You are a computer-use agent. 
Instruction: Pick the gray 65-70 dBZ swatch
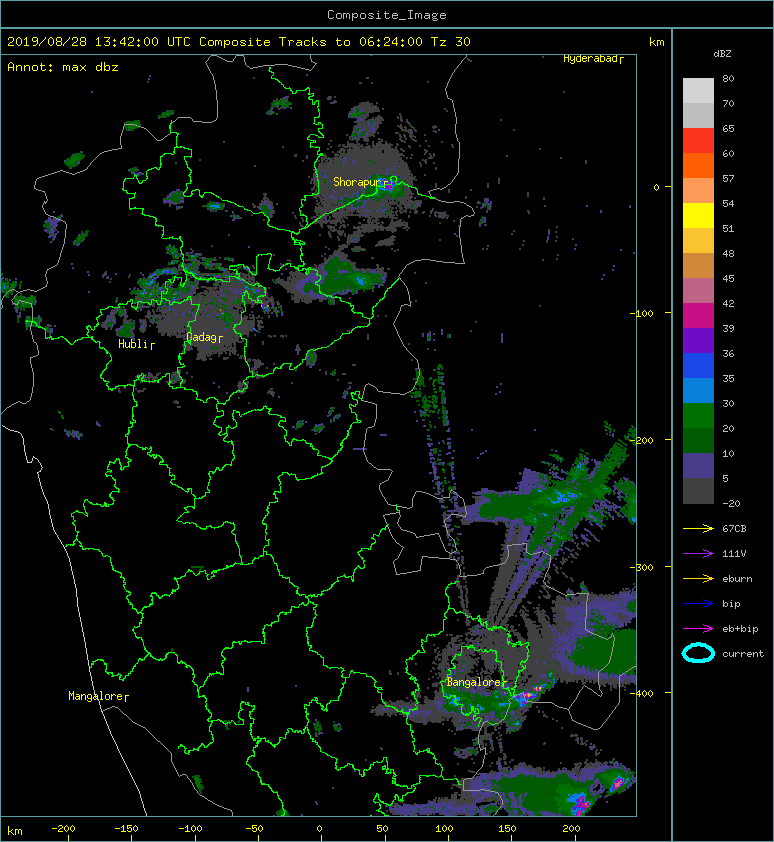click(698, 115)
